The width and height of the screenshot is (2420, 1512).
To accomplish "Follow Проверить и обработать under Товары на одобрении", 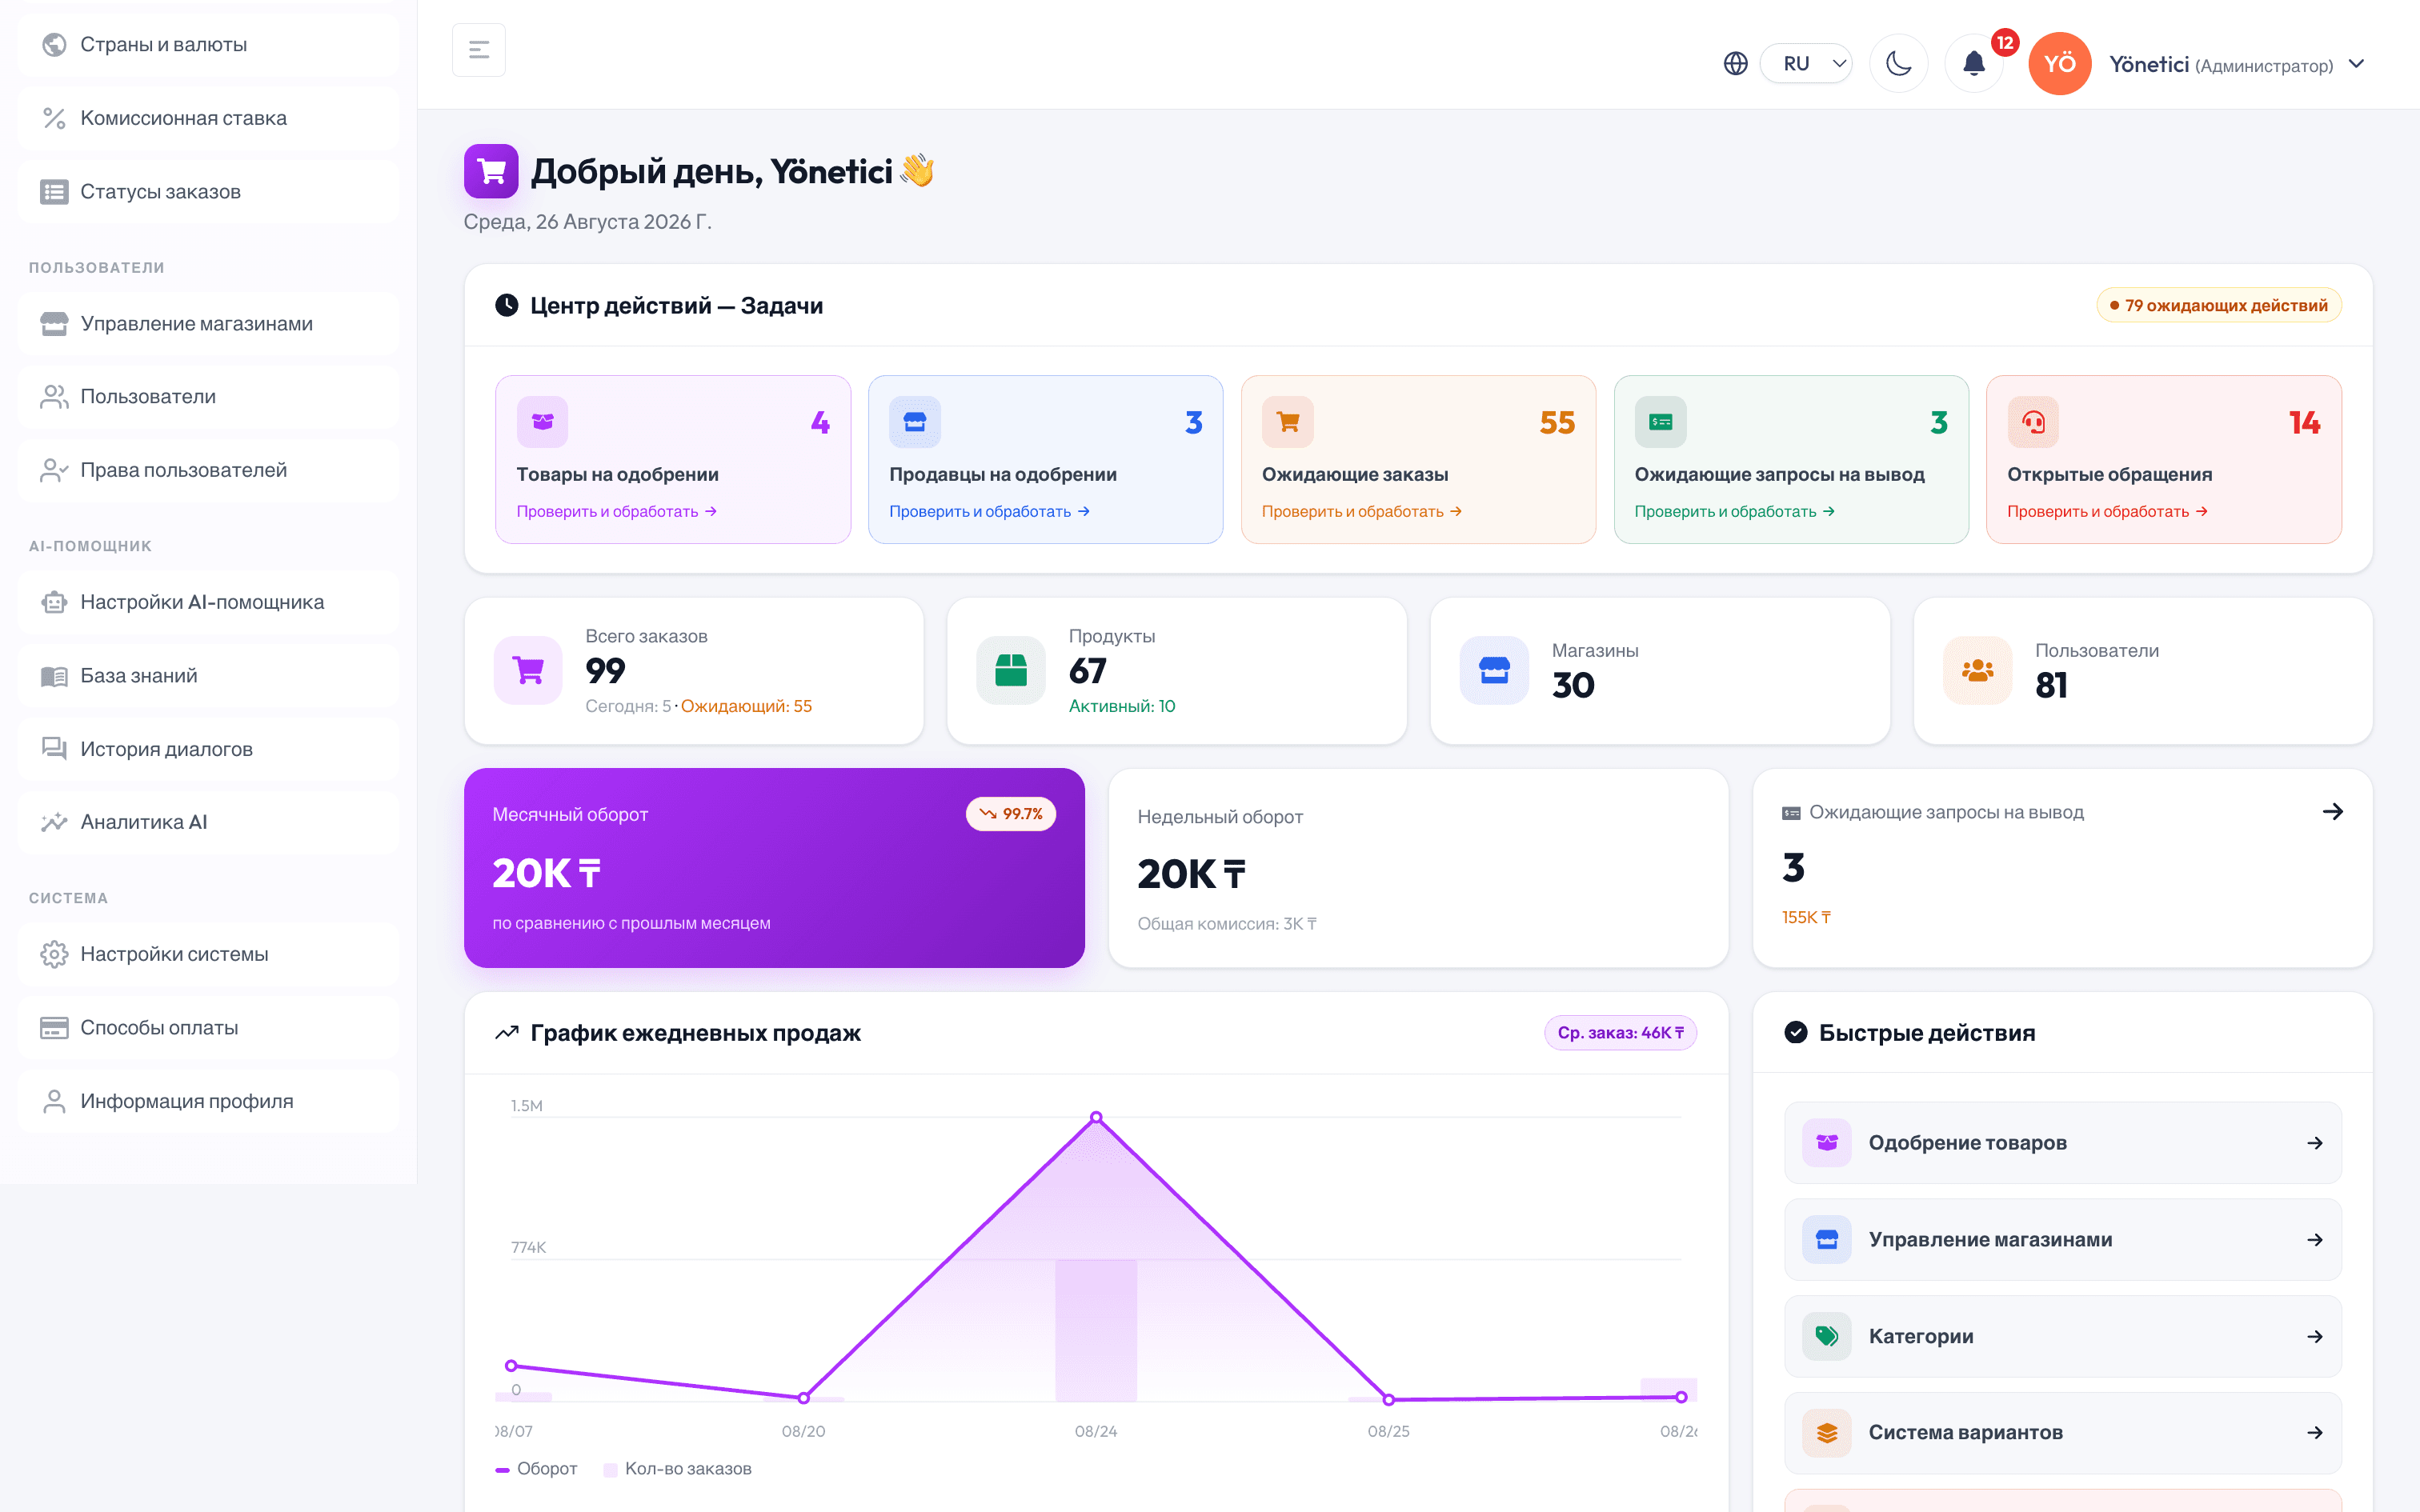I will click(616, 511).
